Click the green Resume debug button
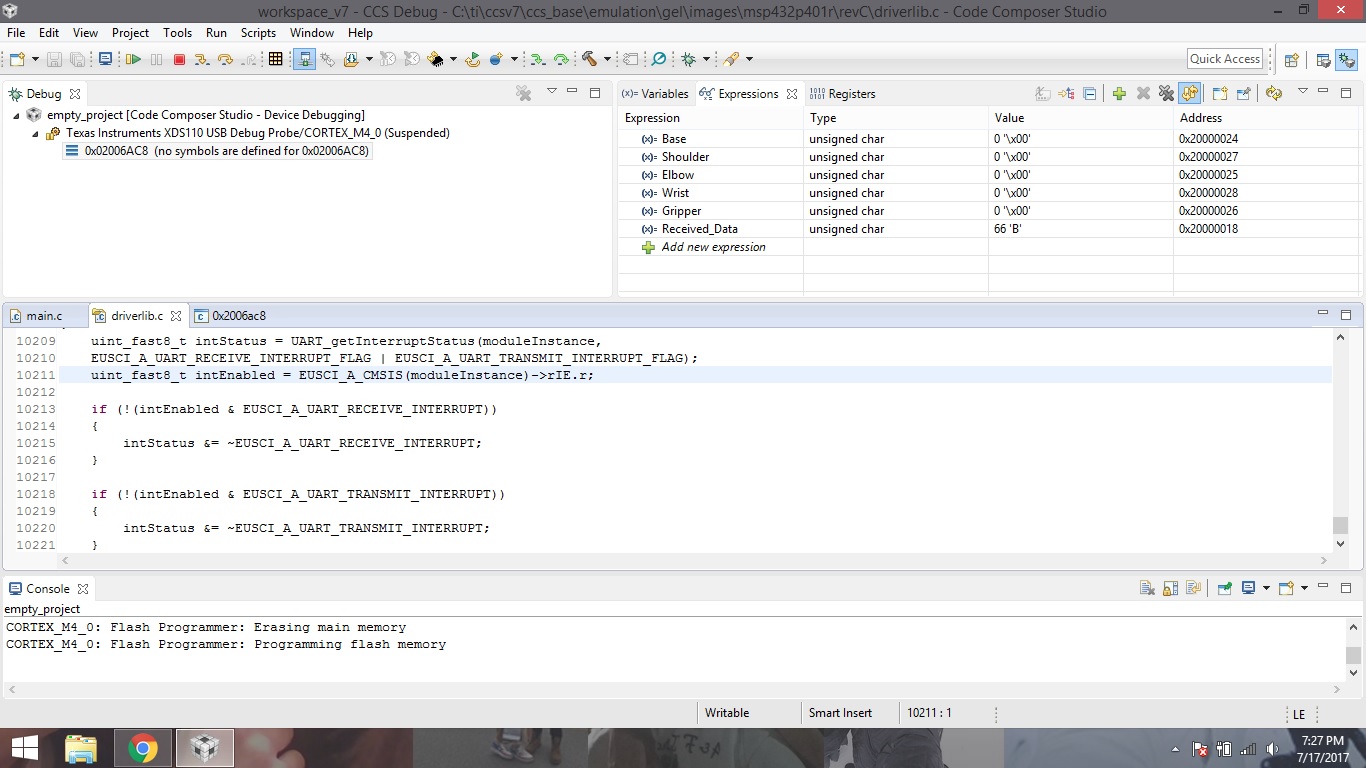 [x=133, y=59]
